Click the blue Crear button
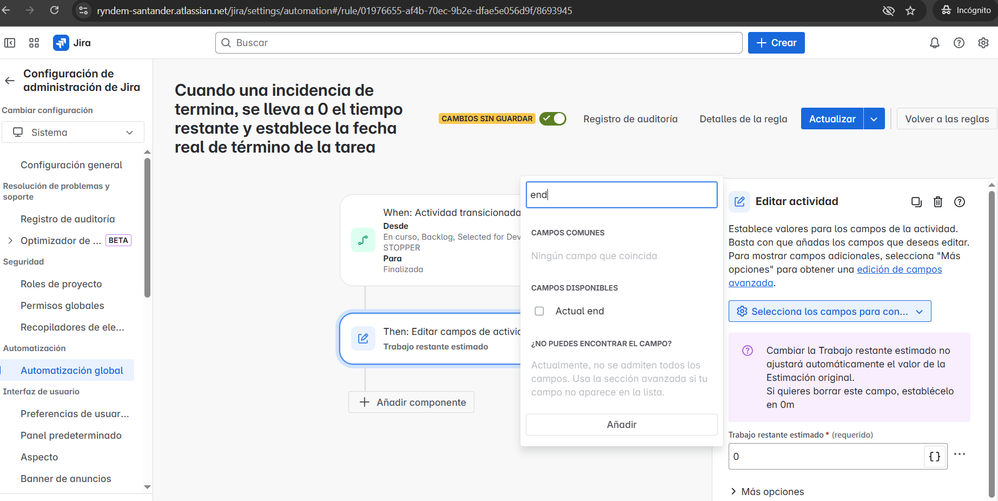This screenshot has height=501, width=998. point(776,43)
